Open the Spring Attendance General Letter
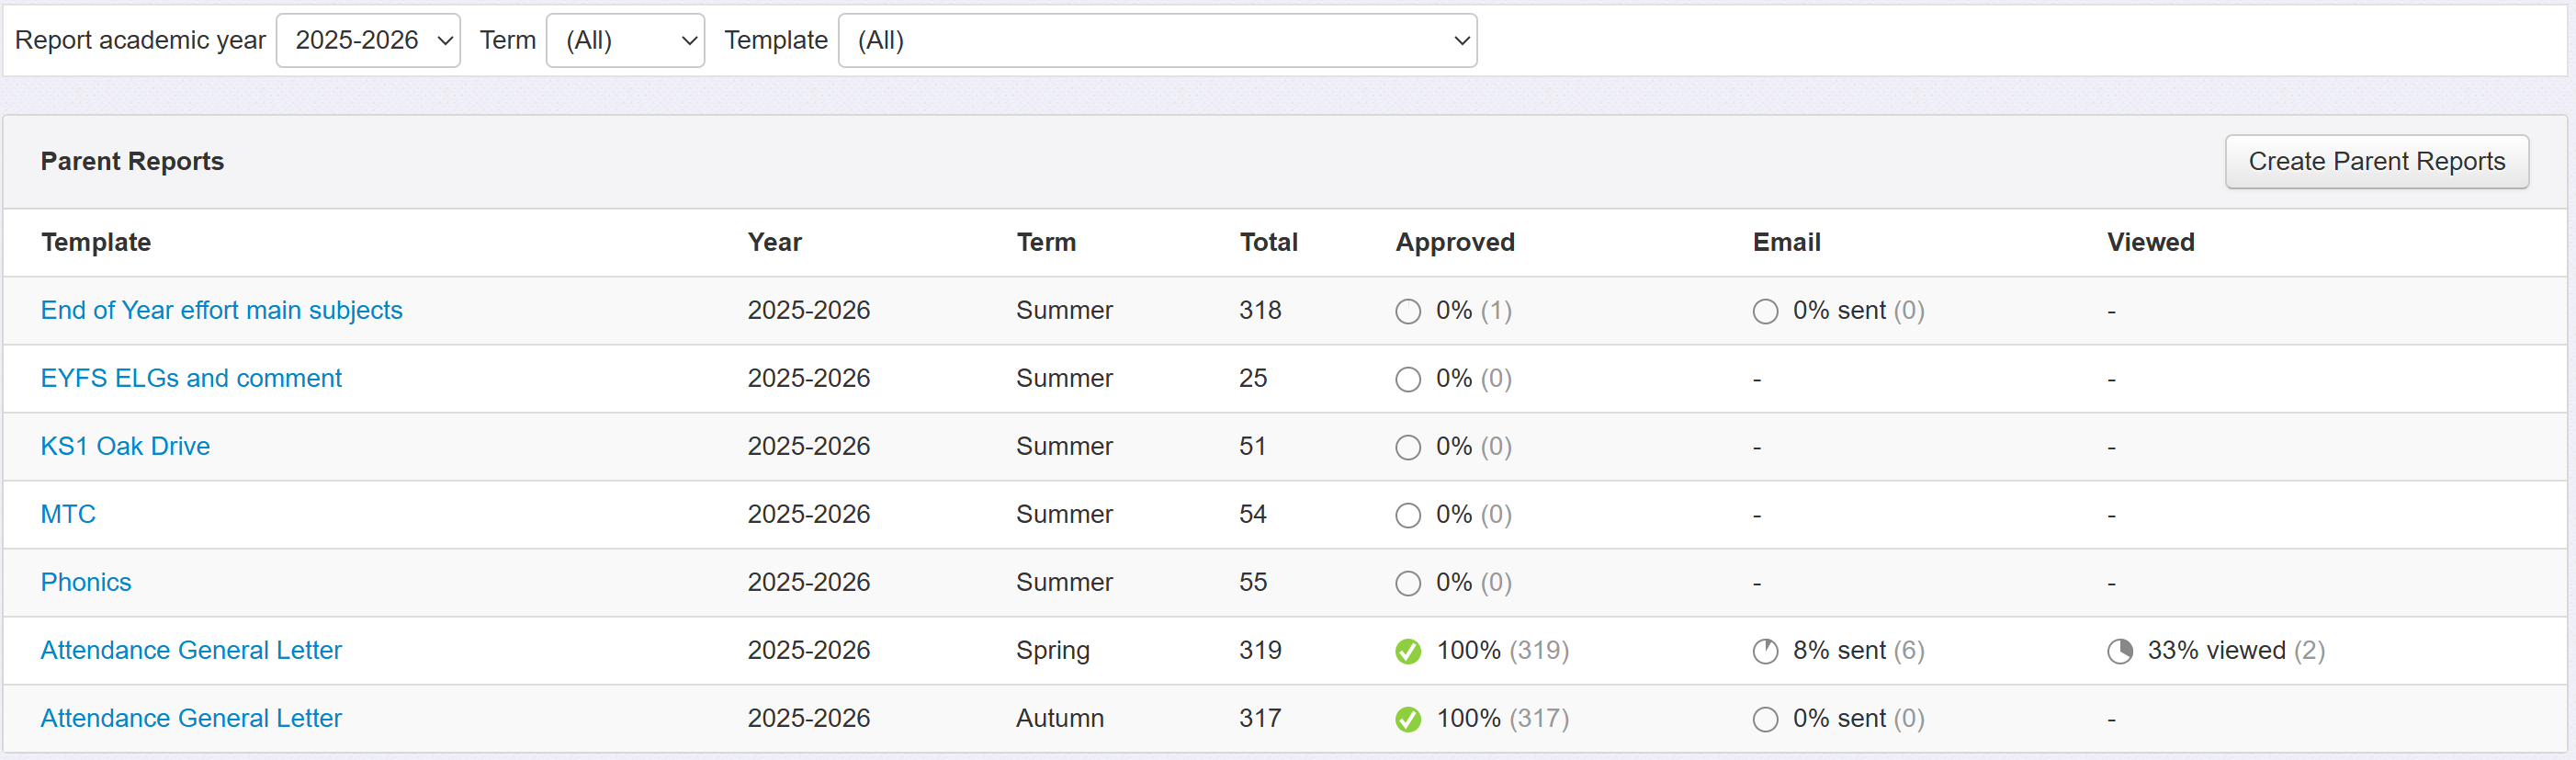 [191, 651]
